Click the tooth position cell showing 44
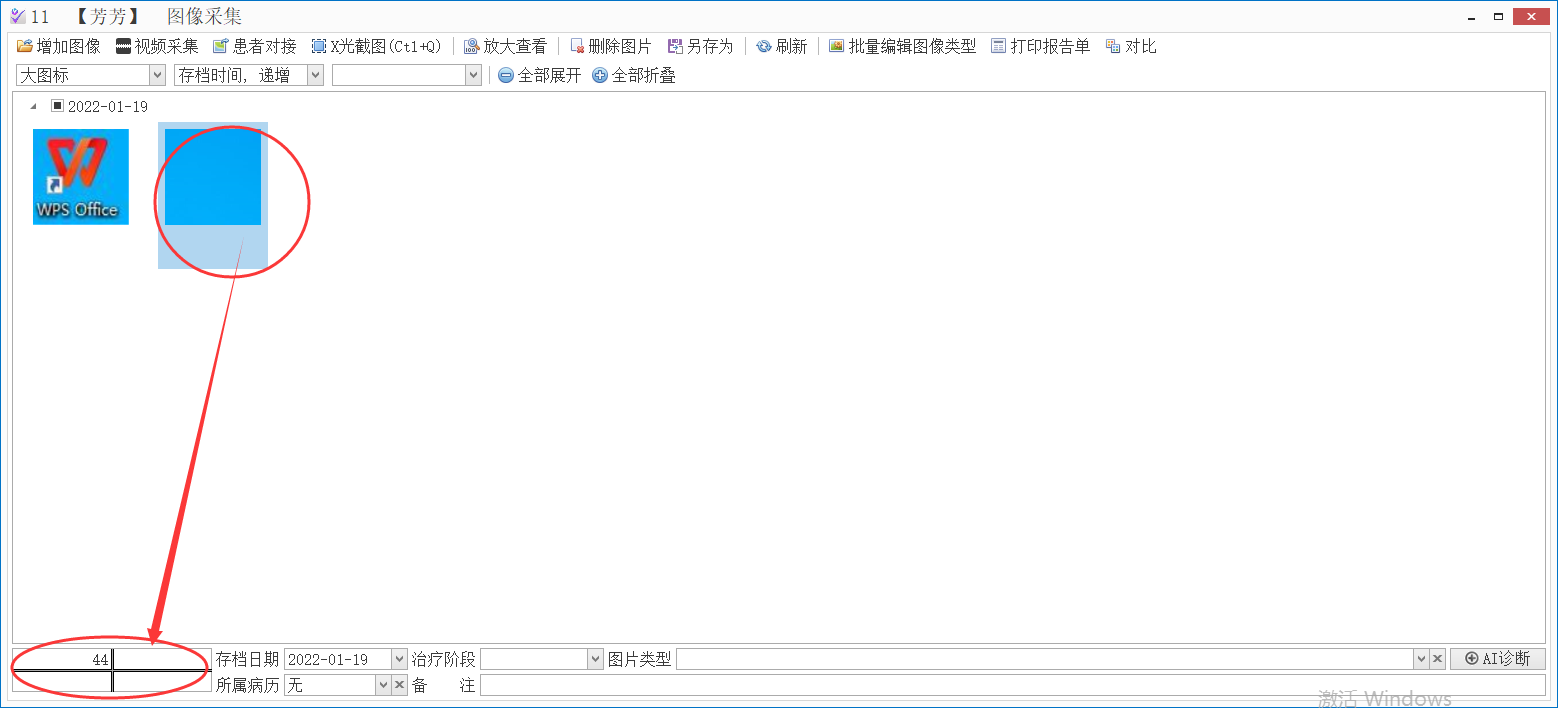Viewport: 1558px width, 708px height. click(x=61, y=660)
